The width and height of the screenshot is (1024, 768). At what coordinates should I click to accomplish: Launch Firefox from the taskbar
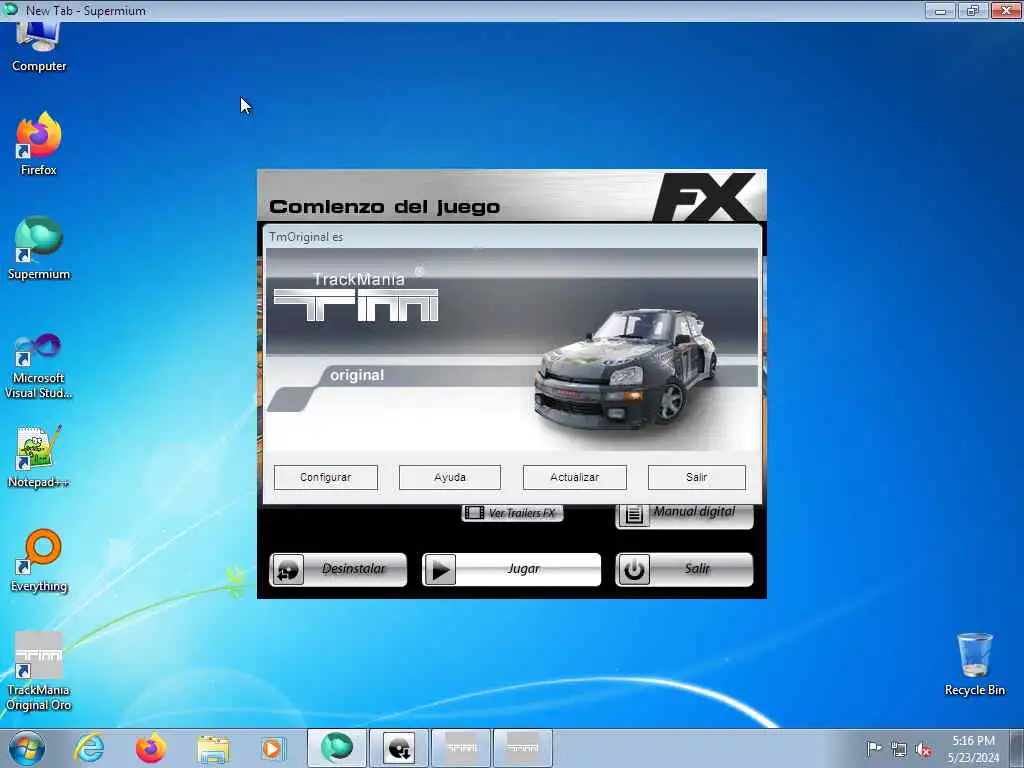click(151, 748)
